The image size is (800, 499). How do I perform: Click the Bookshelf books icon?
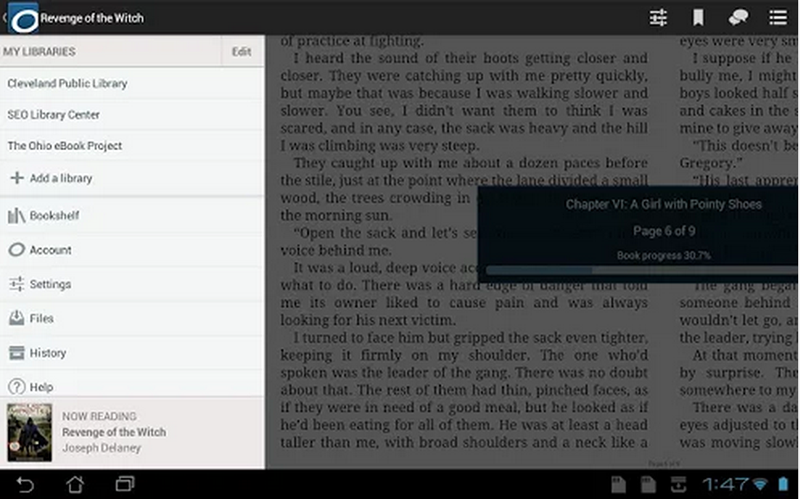(x=16, y=215)
